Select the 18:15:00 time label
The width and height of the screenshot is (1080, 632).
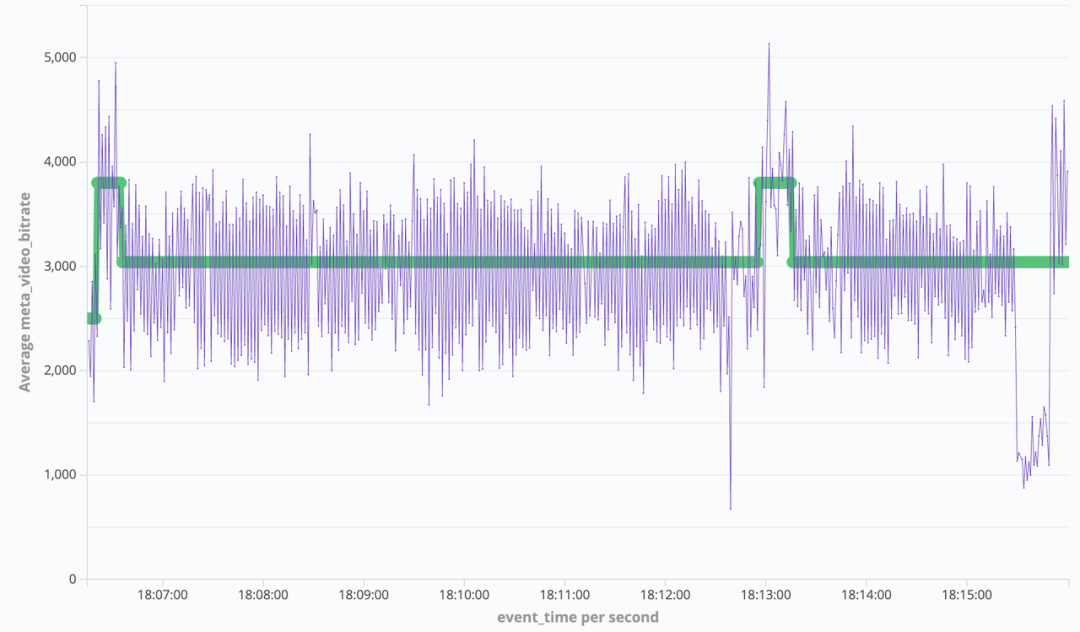point(966,594)
